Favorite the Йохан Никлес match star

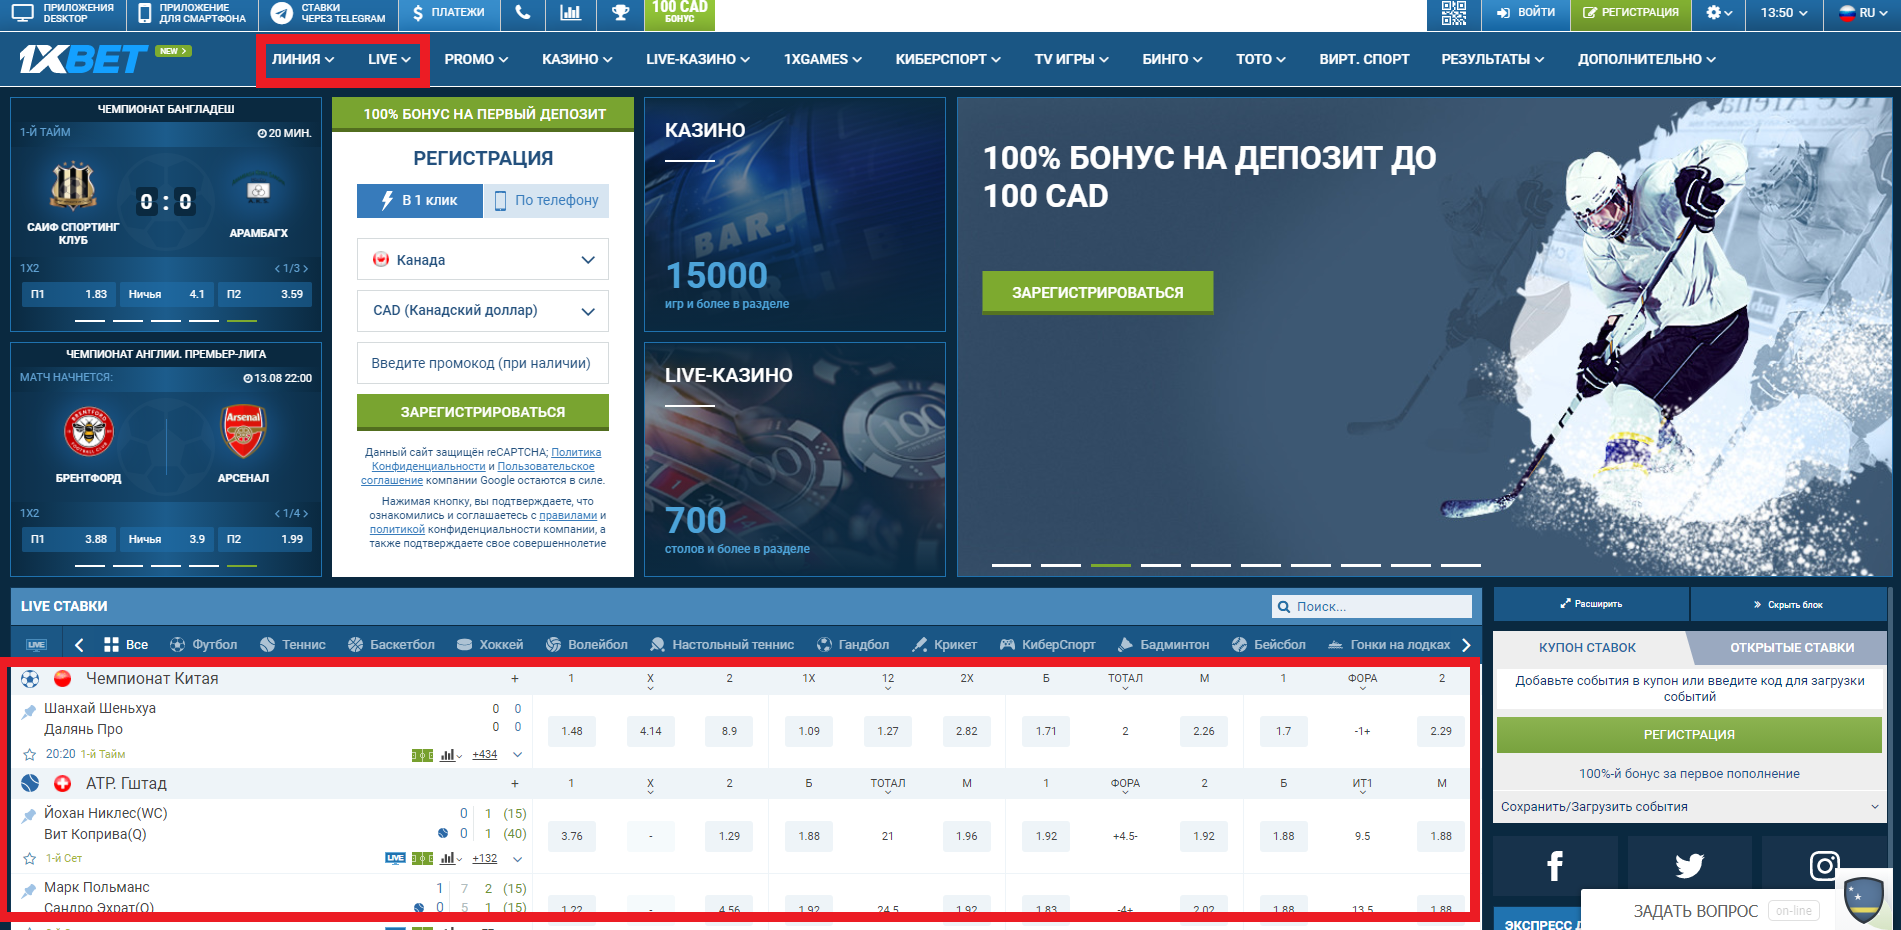coord(29,858)
